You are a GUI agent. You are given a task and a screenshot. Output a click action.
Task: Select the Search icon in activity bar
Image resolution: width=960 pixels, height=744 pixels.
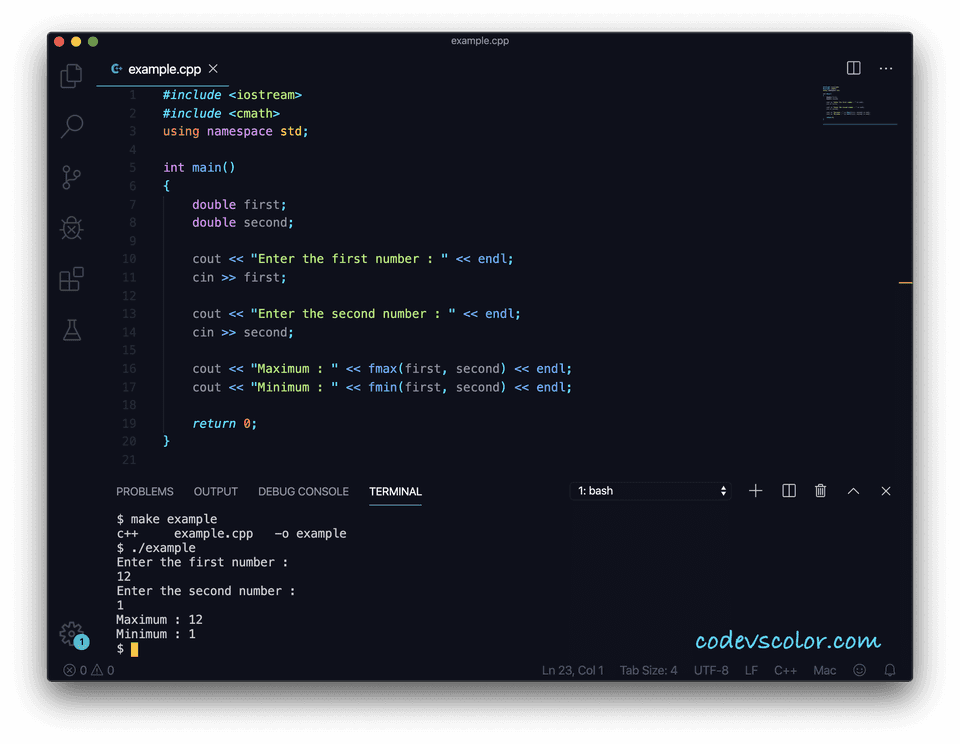point(70,126)
